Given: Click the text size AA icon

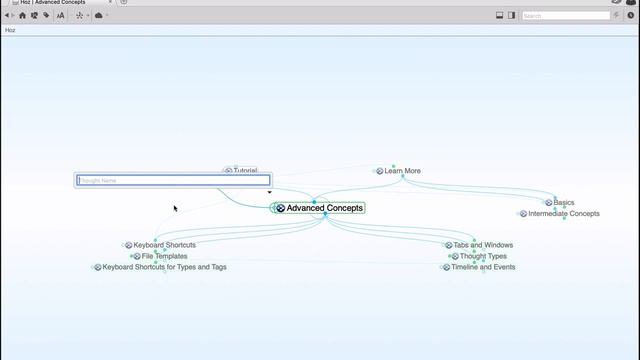Looking at the screenshot, I should tap(60, 16).
